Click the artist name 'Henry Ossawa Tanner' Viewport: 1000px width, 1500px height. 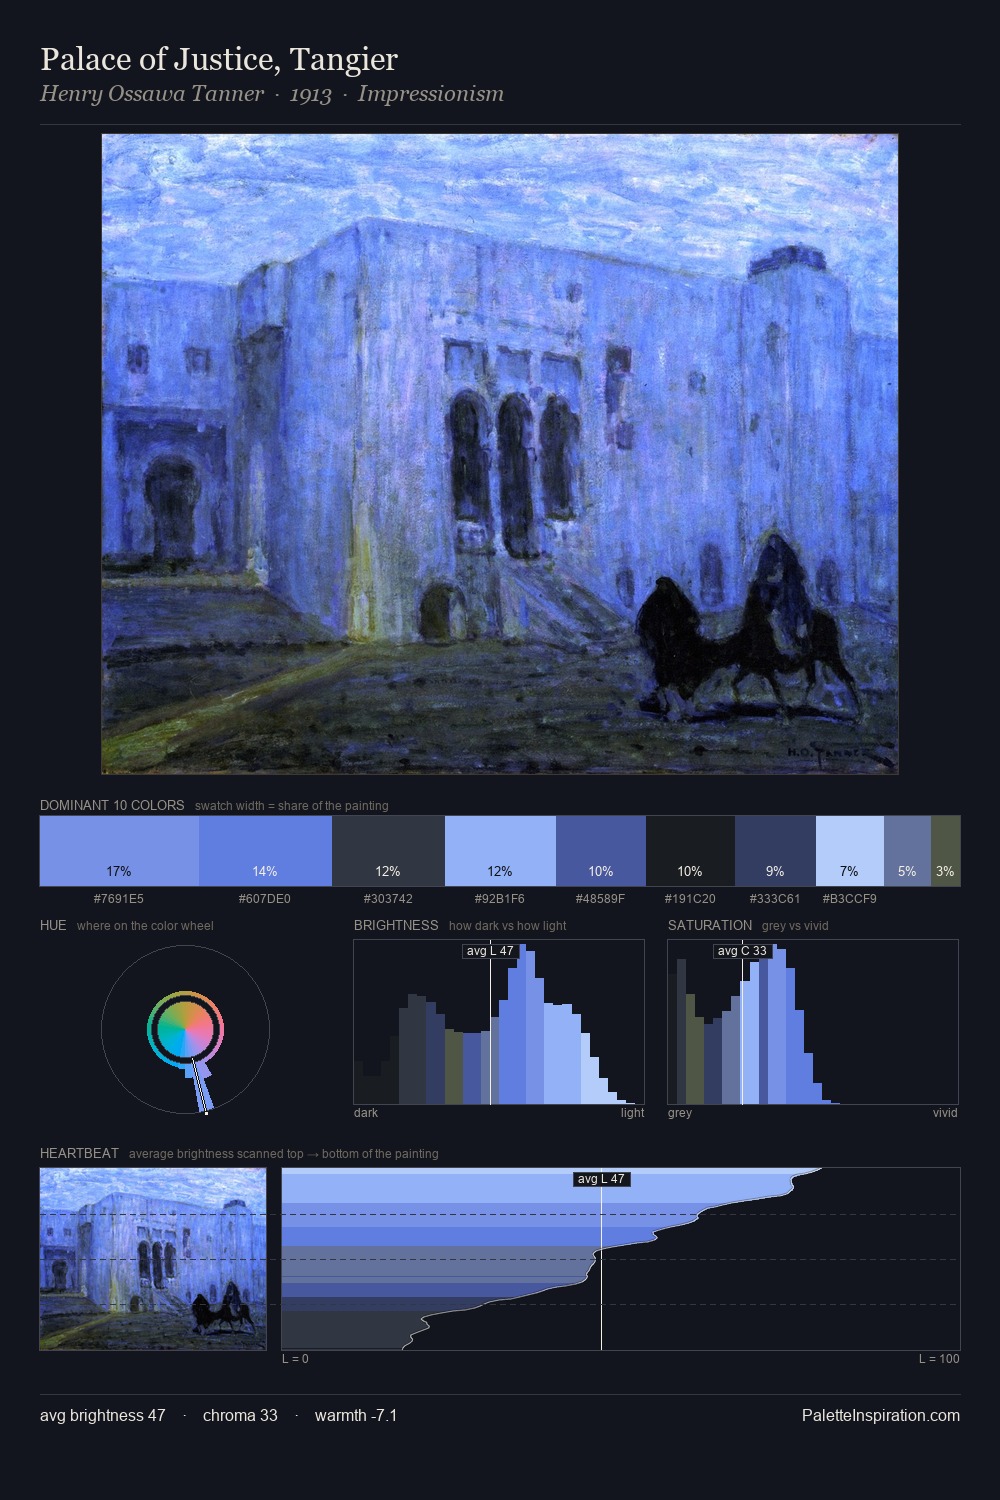pyautogui.click(x=152, y=94)
